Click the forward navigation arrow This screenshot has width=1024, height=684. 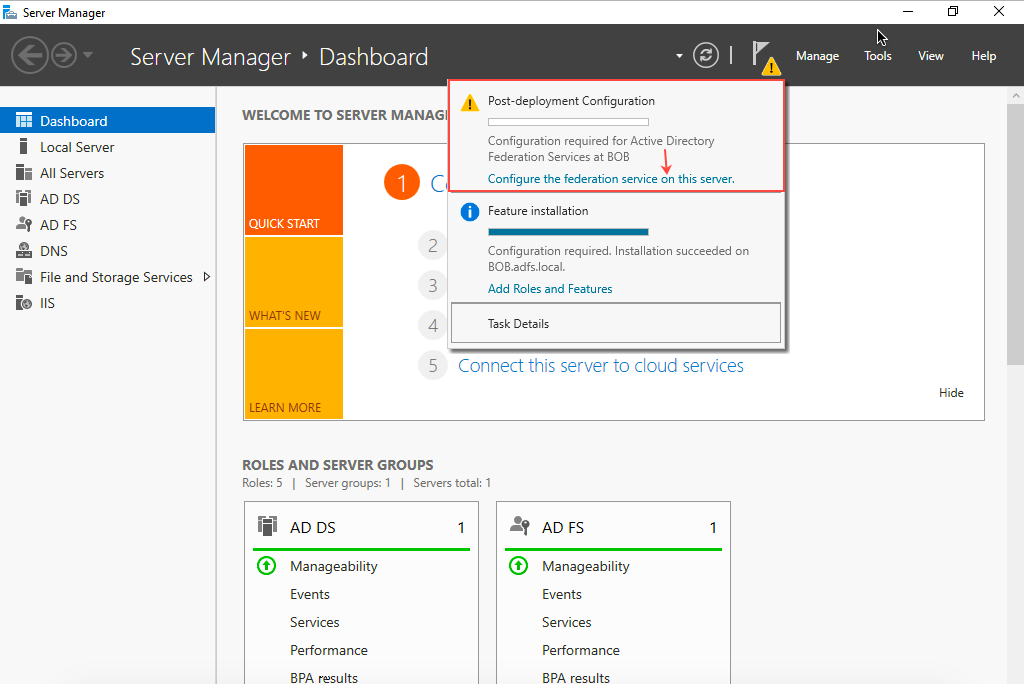(64, 56)
